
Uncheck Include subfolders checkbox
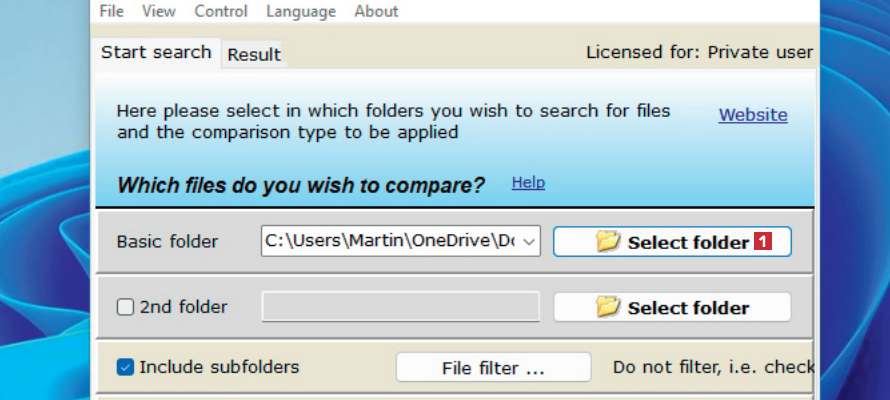pos(126,367)
